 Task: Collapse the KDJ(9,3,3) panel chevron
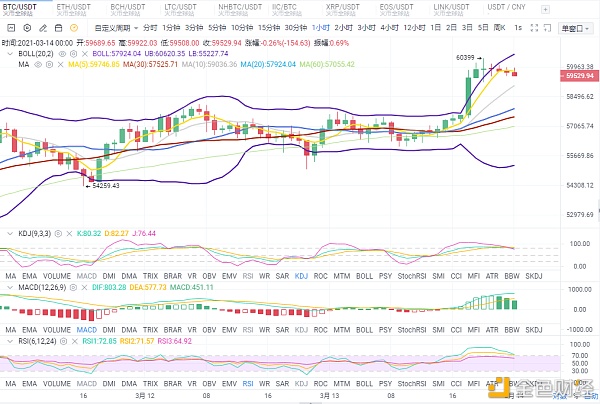click(x=10, y=233)
